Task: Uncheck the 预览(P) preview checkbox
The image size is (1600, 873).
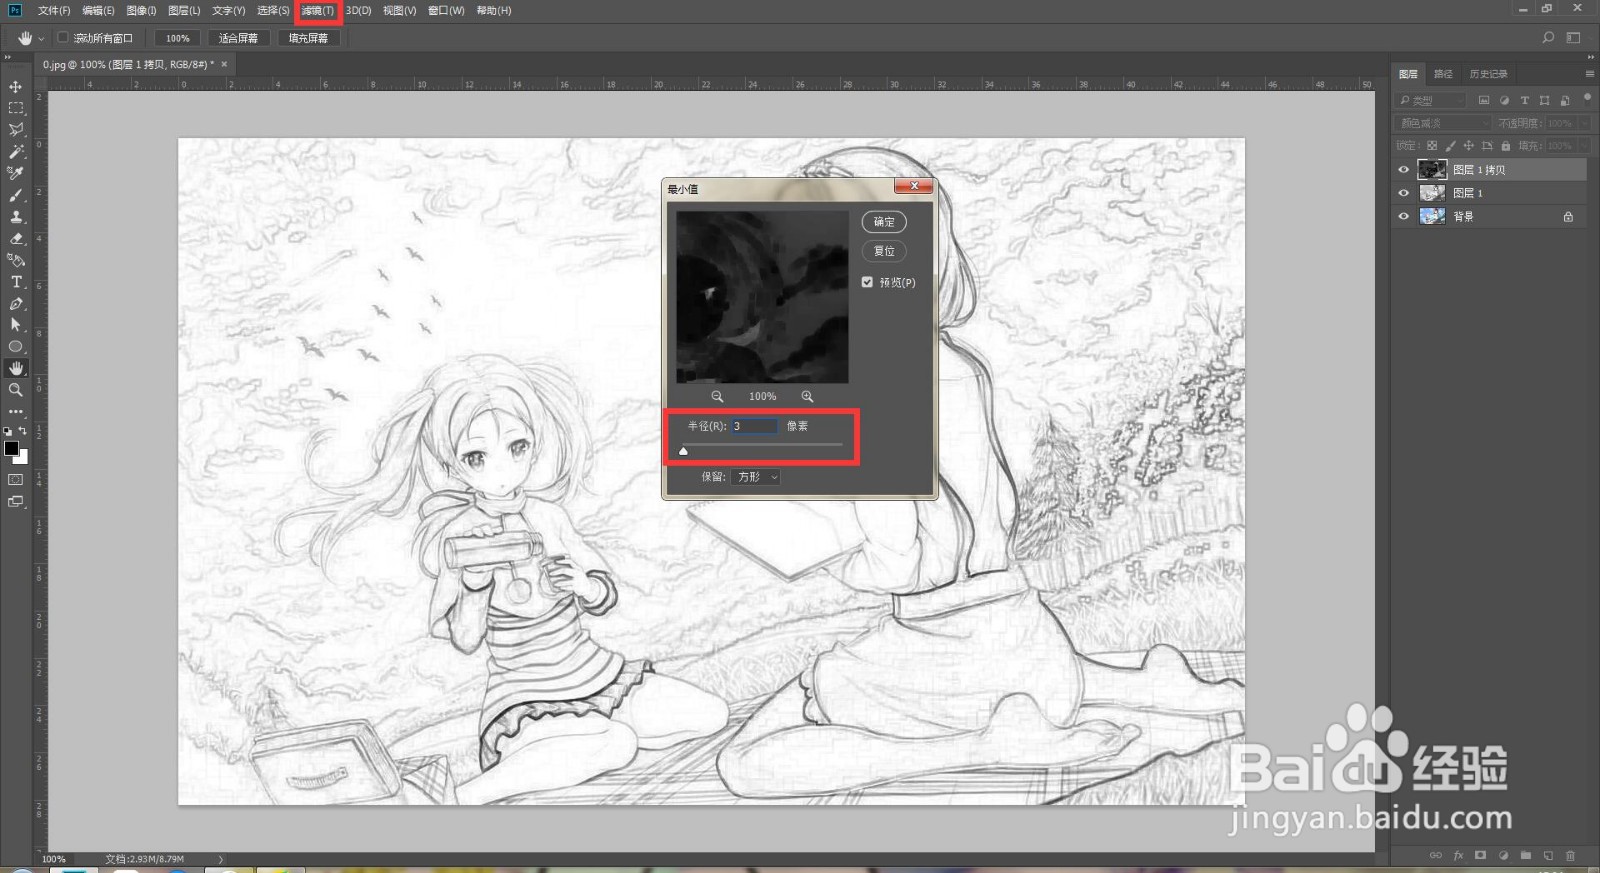Action: [867, 282]
